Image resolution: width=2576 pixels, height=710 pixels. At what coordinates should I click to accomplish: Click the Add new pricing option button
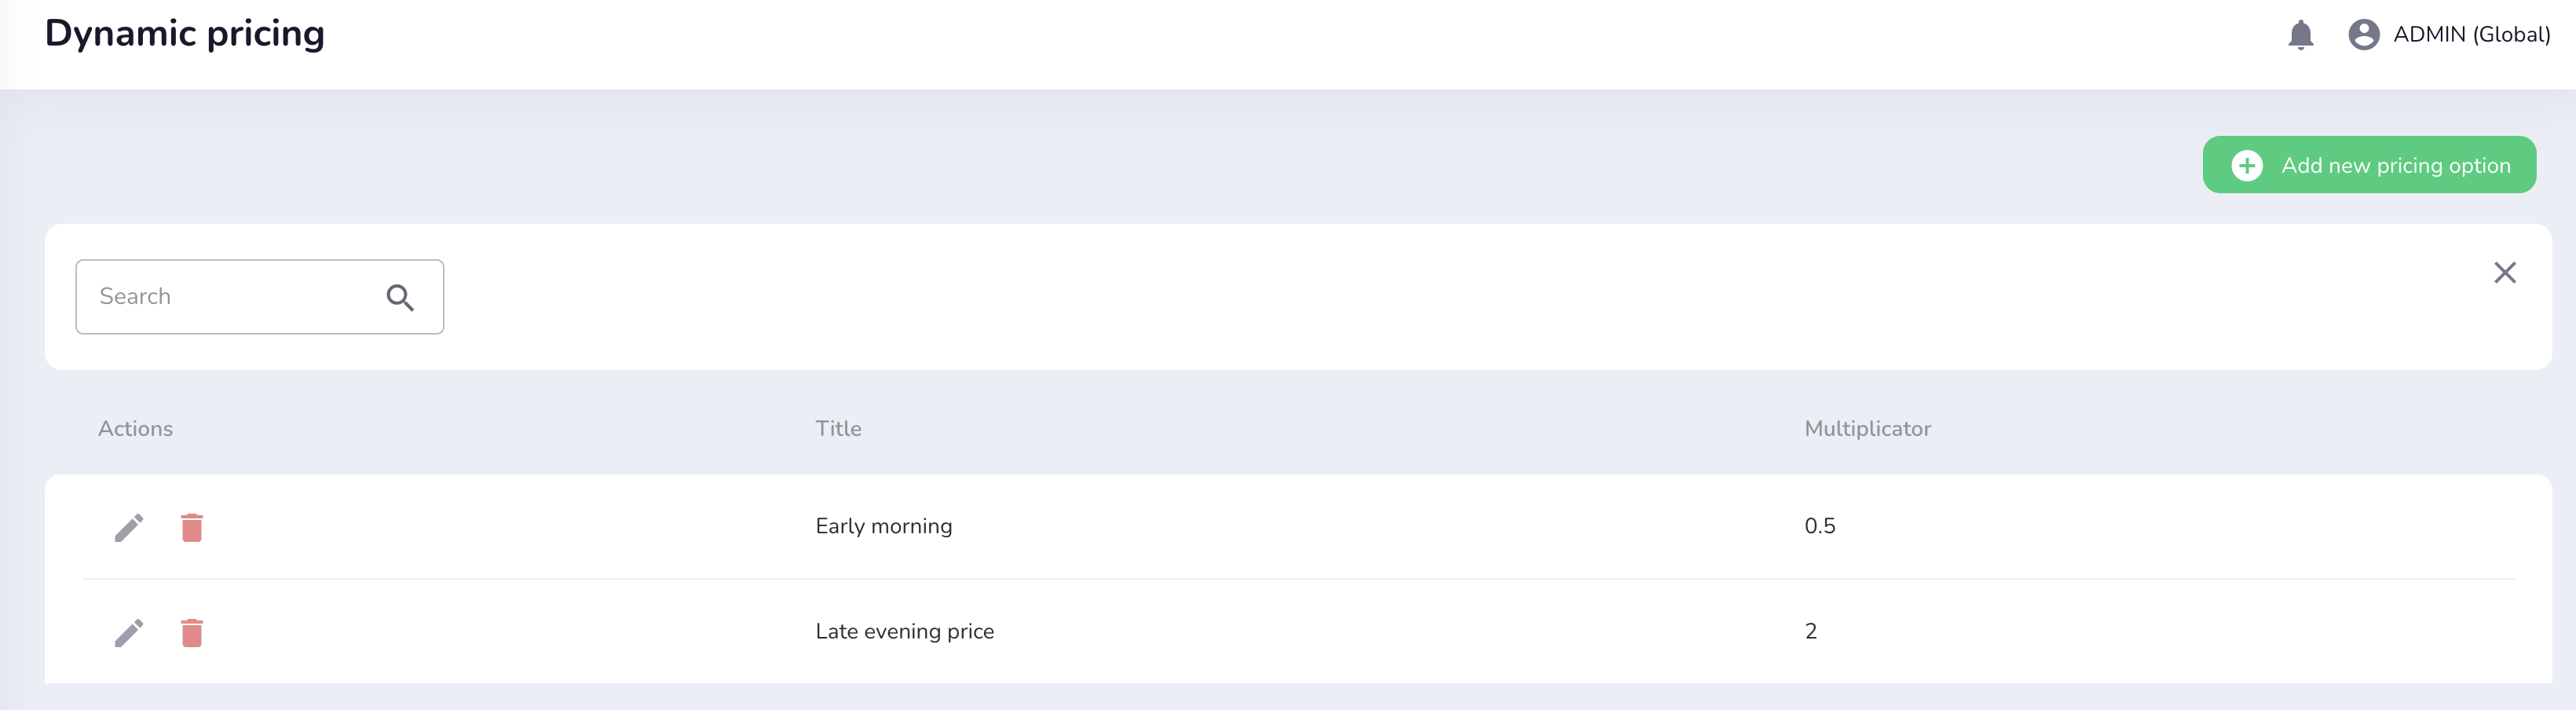[2368, 165]
